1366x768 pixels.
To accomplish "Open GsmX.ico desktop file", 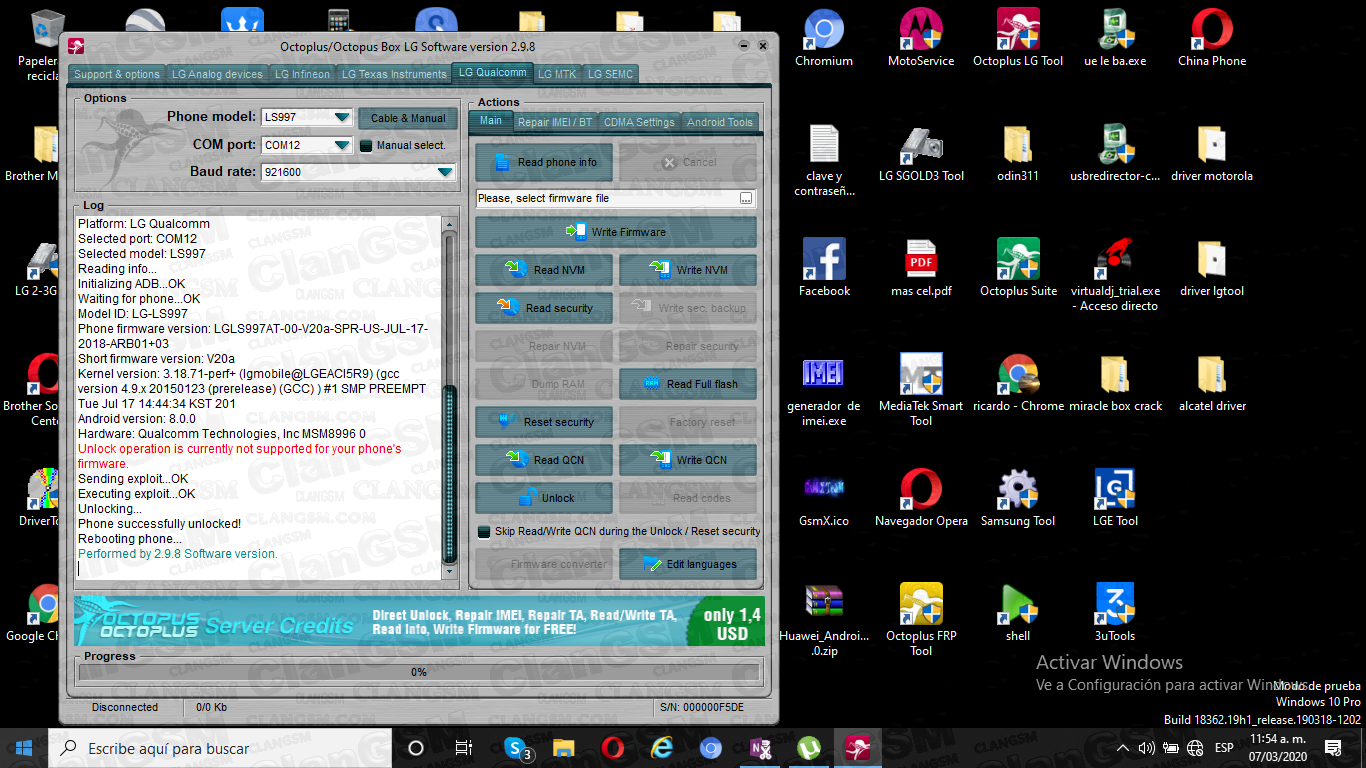I will (824, 498).
